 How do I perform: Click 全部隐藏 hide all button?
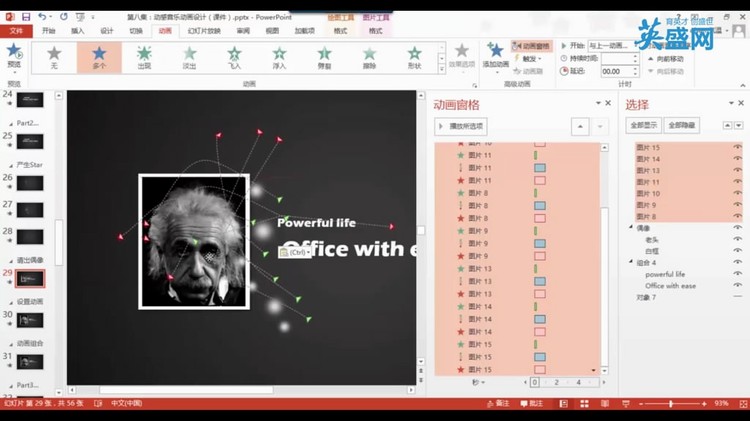point(682,125)
